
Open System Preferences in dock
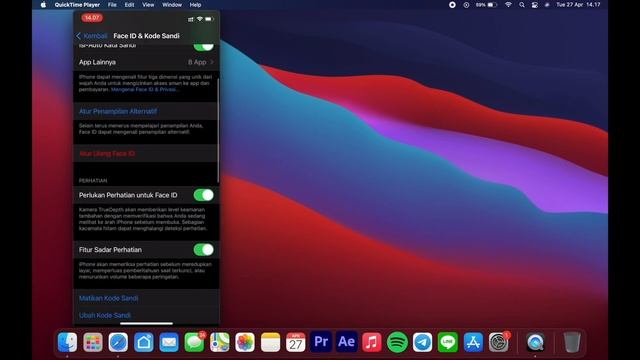(499, 342)
